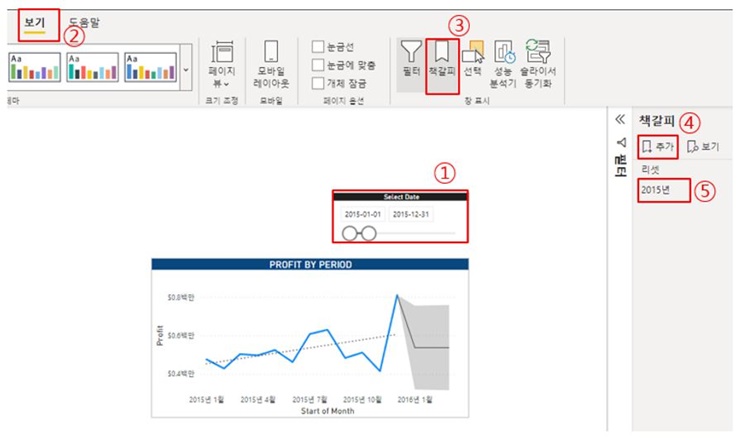Enable the 개체 잠금 checkbox
The image size is (740, 439).
[318, 83]
